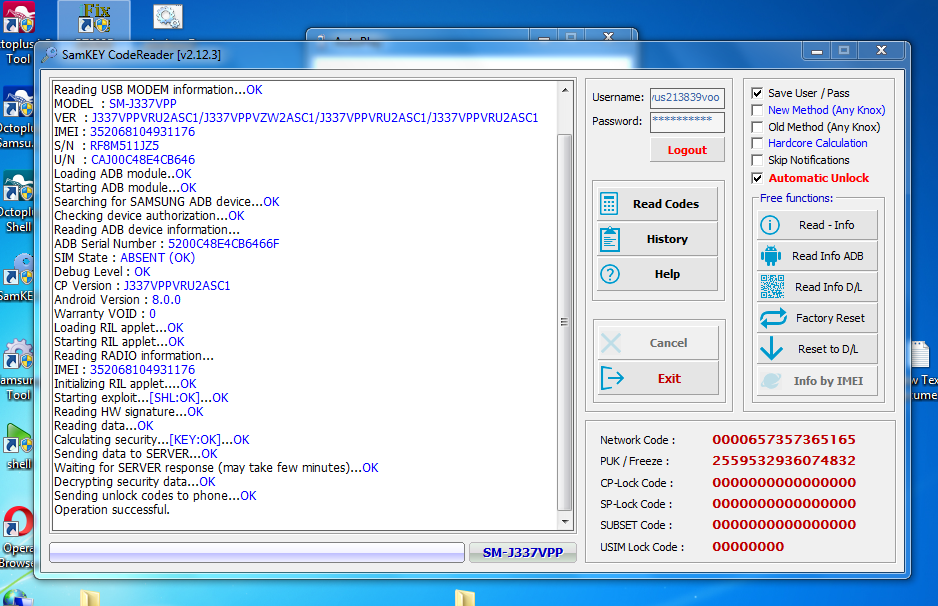Open the History button
This screenshot has width=938, height=606.
[x=657, y=239]
